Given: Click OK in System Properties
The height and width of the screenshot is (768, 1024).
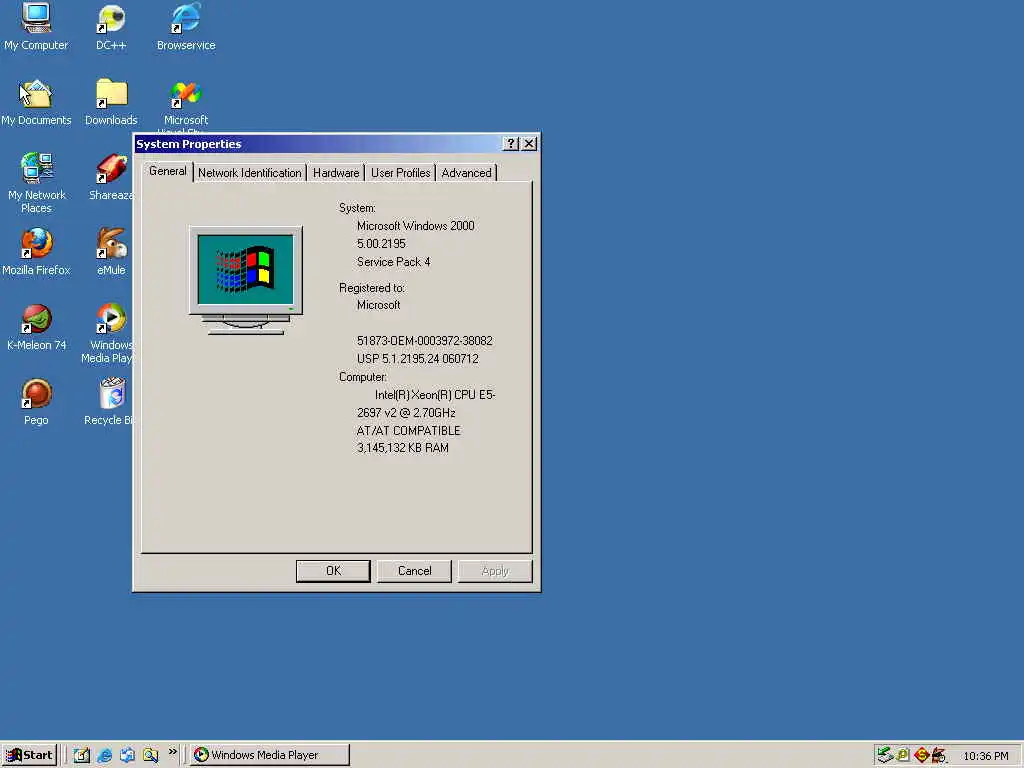Looking at the screenshot, I should point(333,571).
